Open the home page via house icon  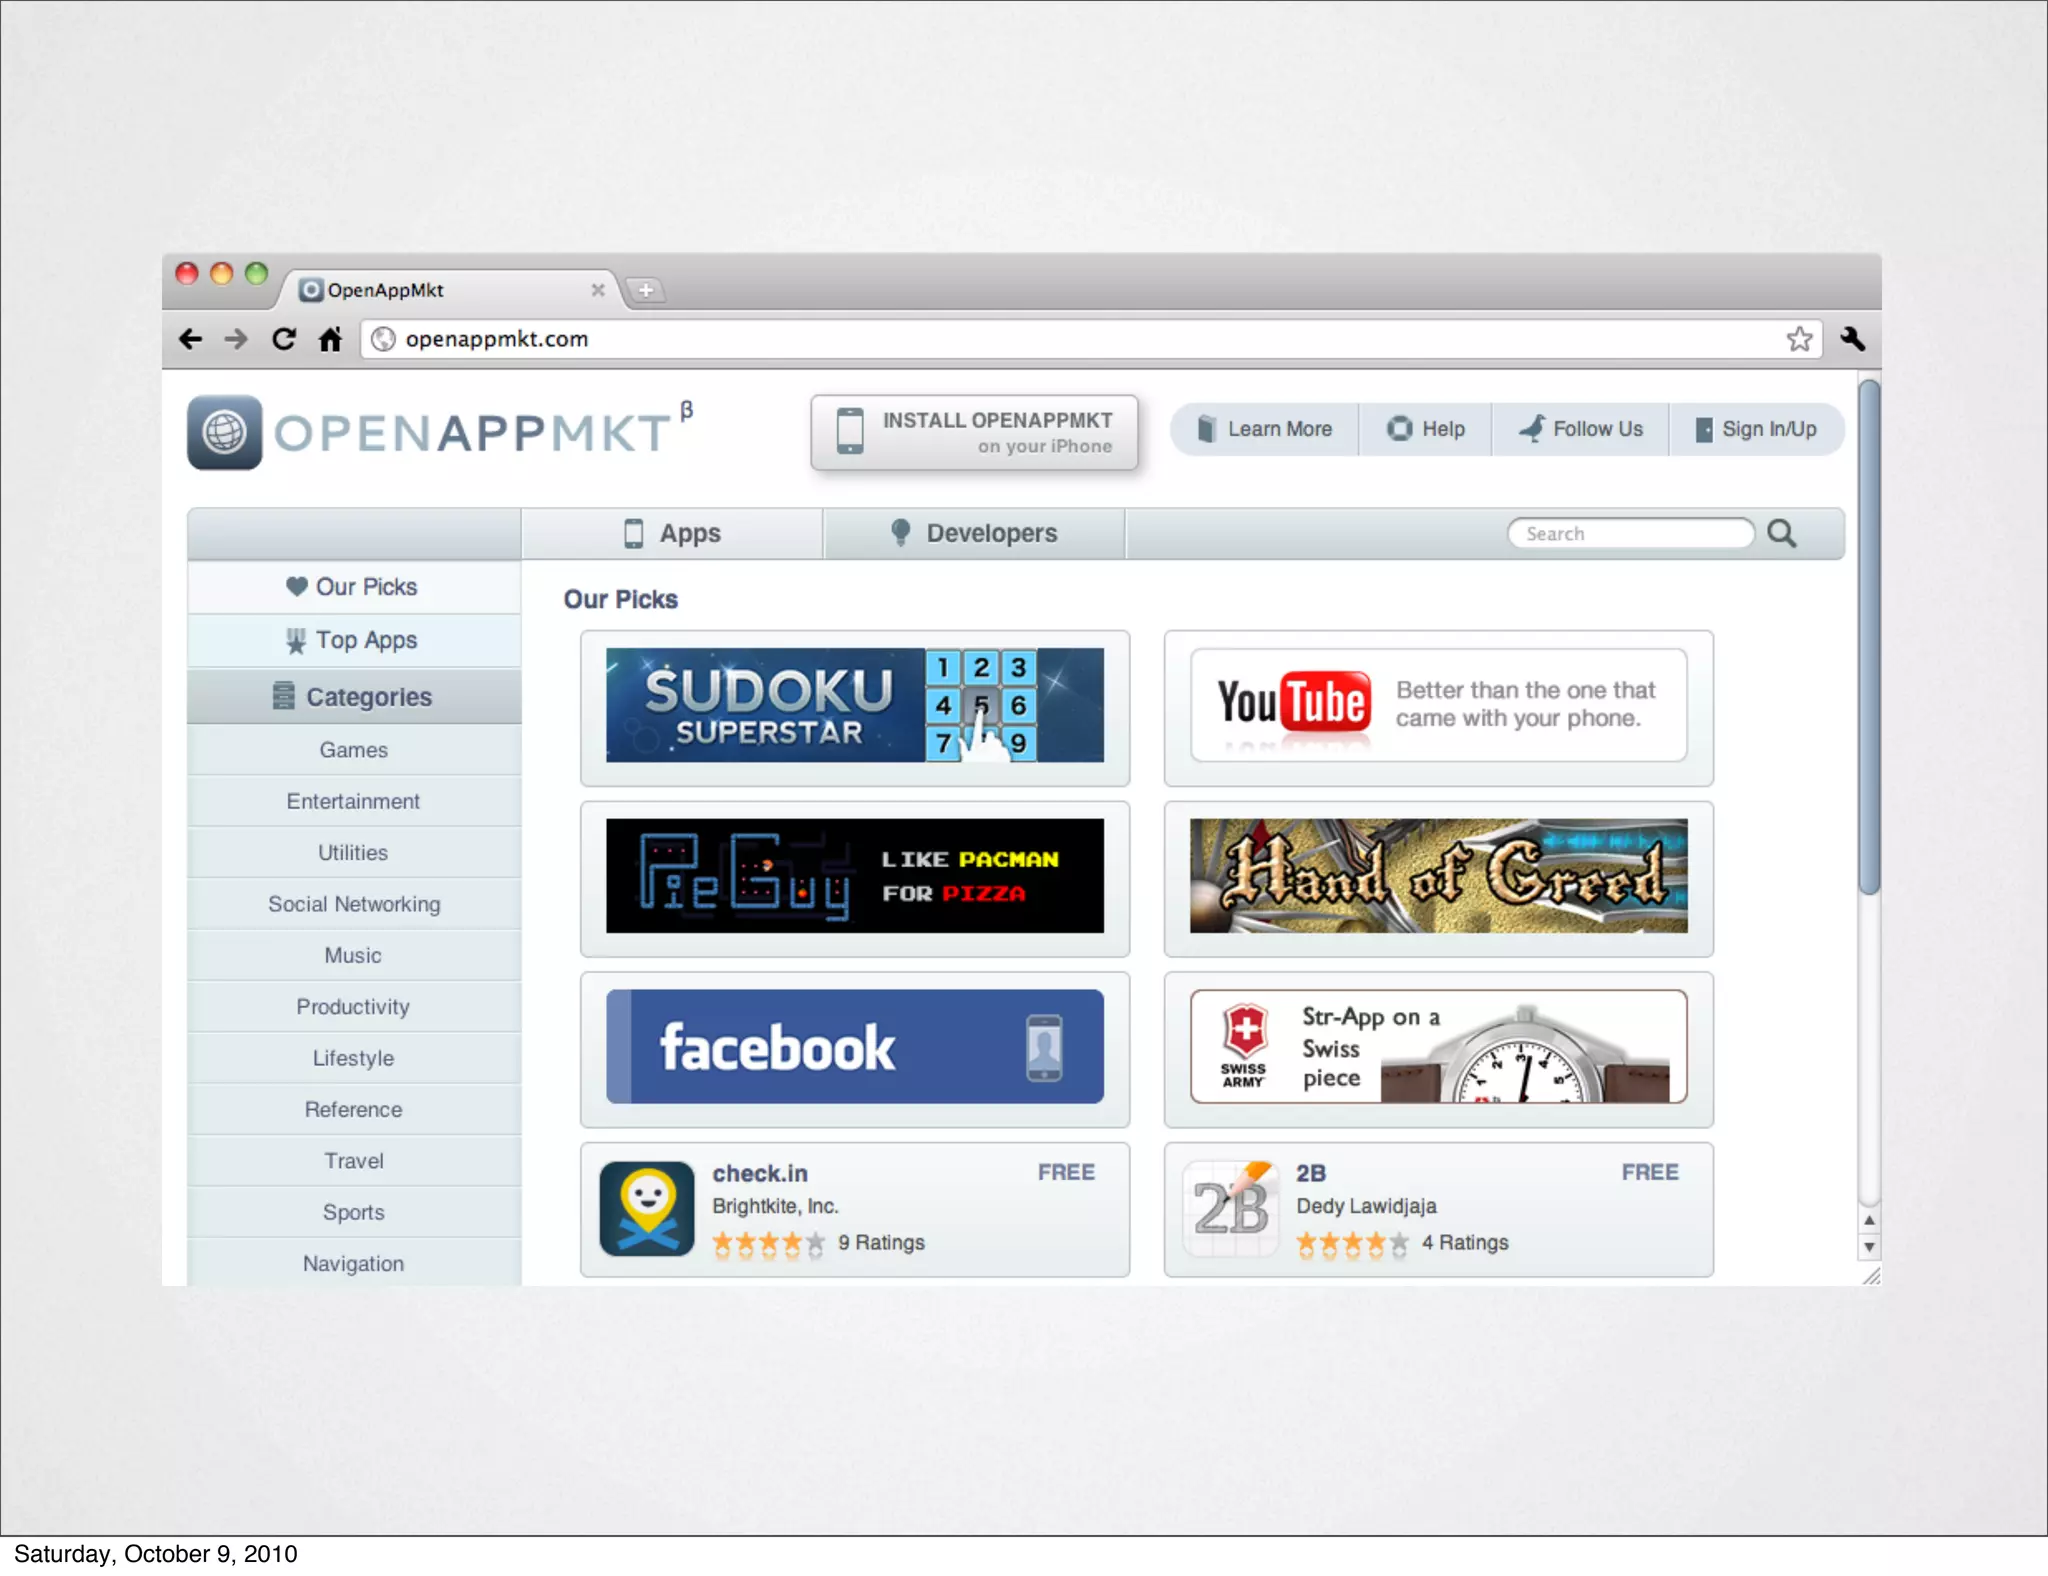click(x=330, y=339)
